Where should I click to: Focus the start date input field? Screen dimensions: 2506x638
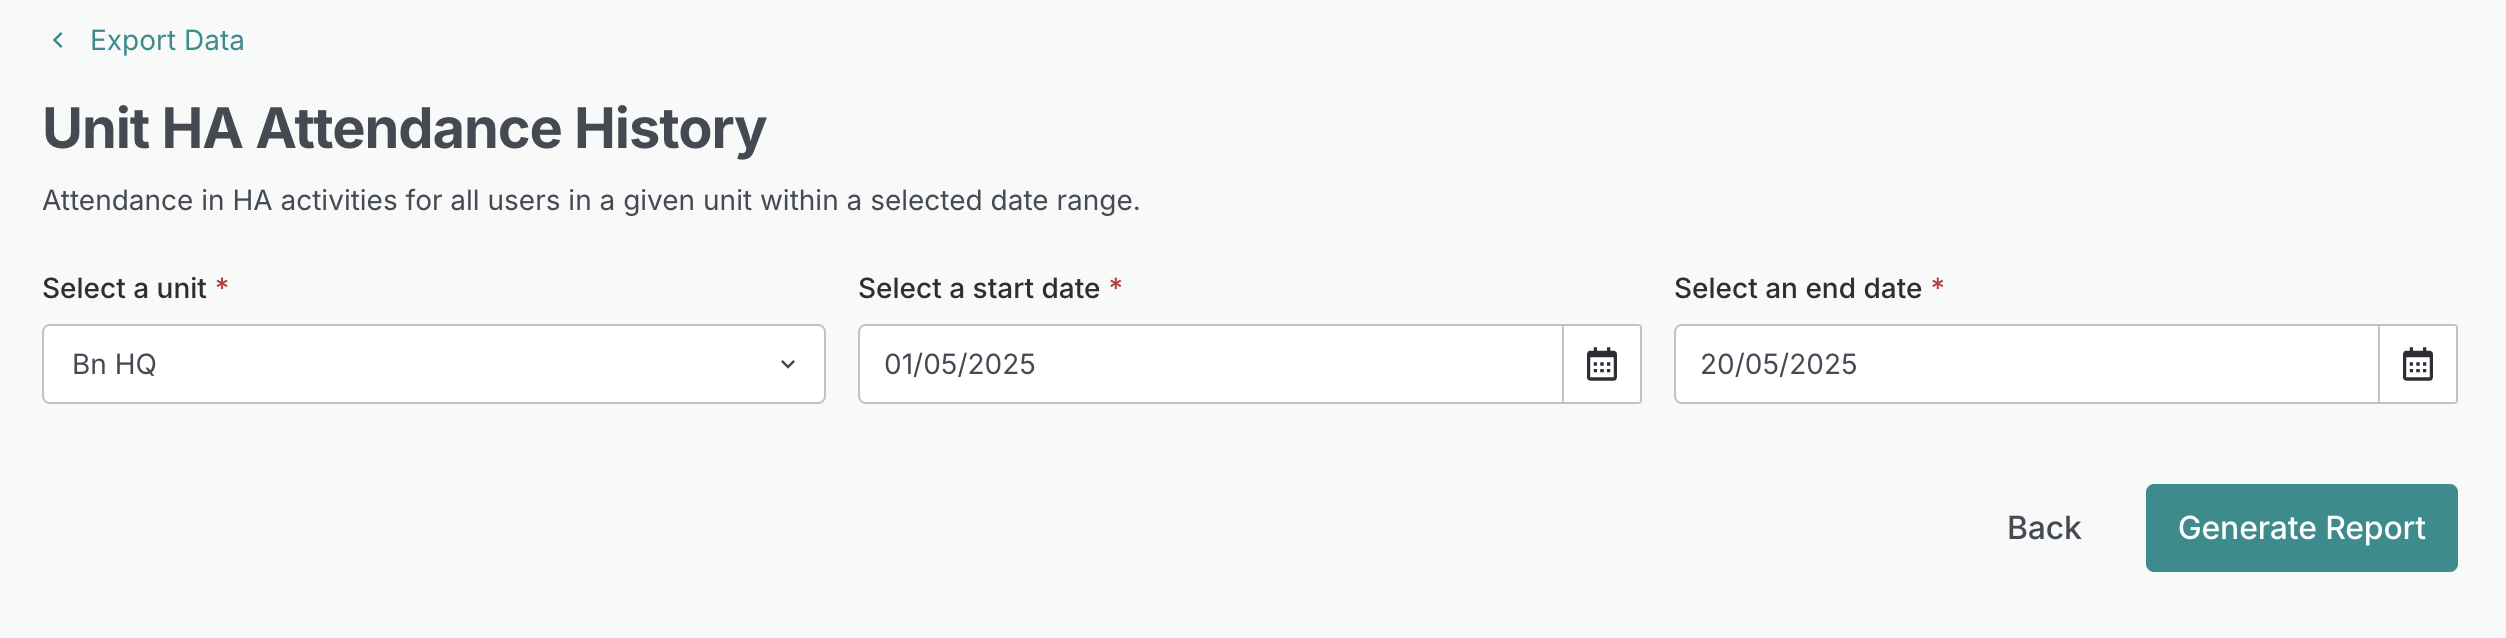1210,364
